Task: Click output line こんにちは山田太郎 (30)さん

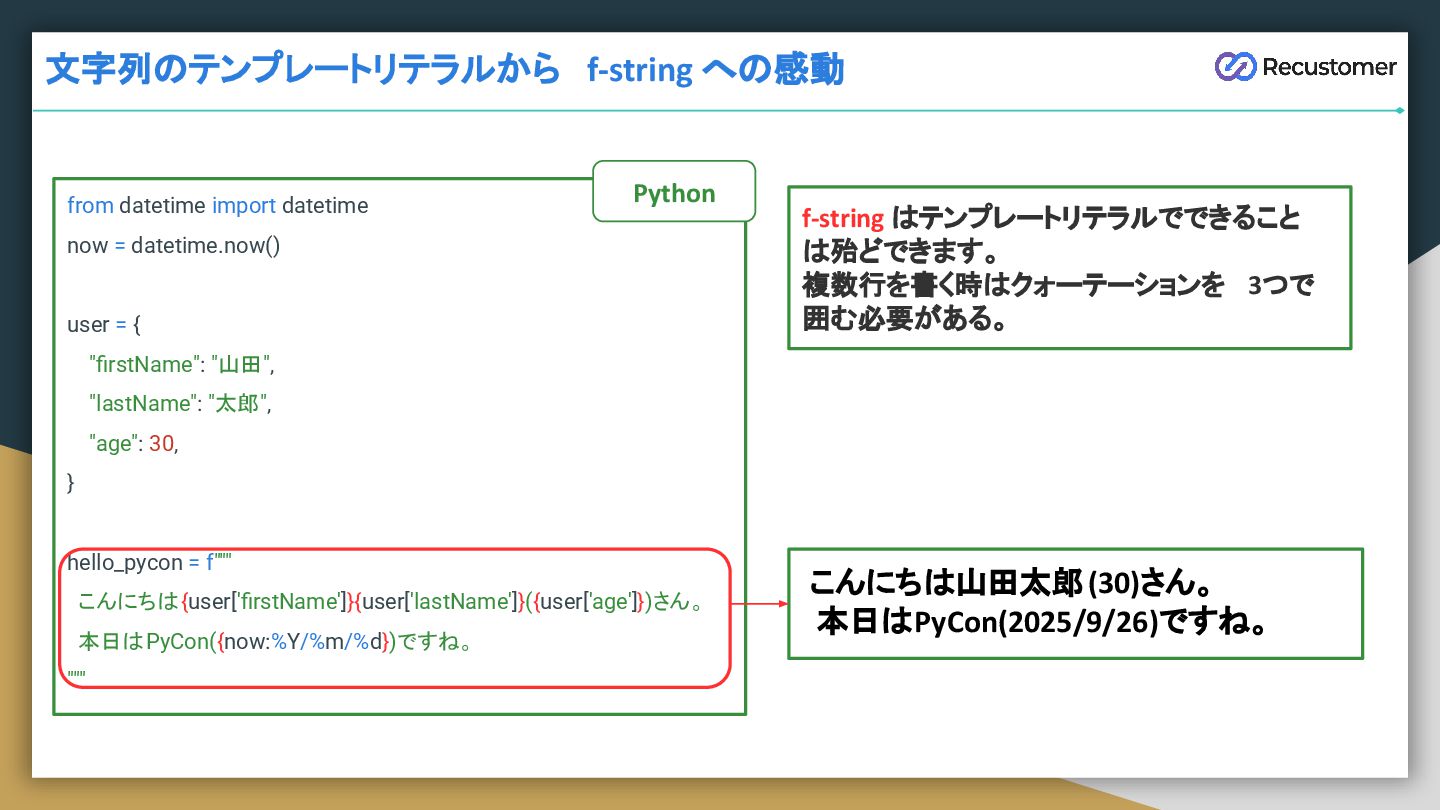Action: (x=1011, y=583)
